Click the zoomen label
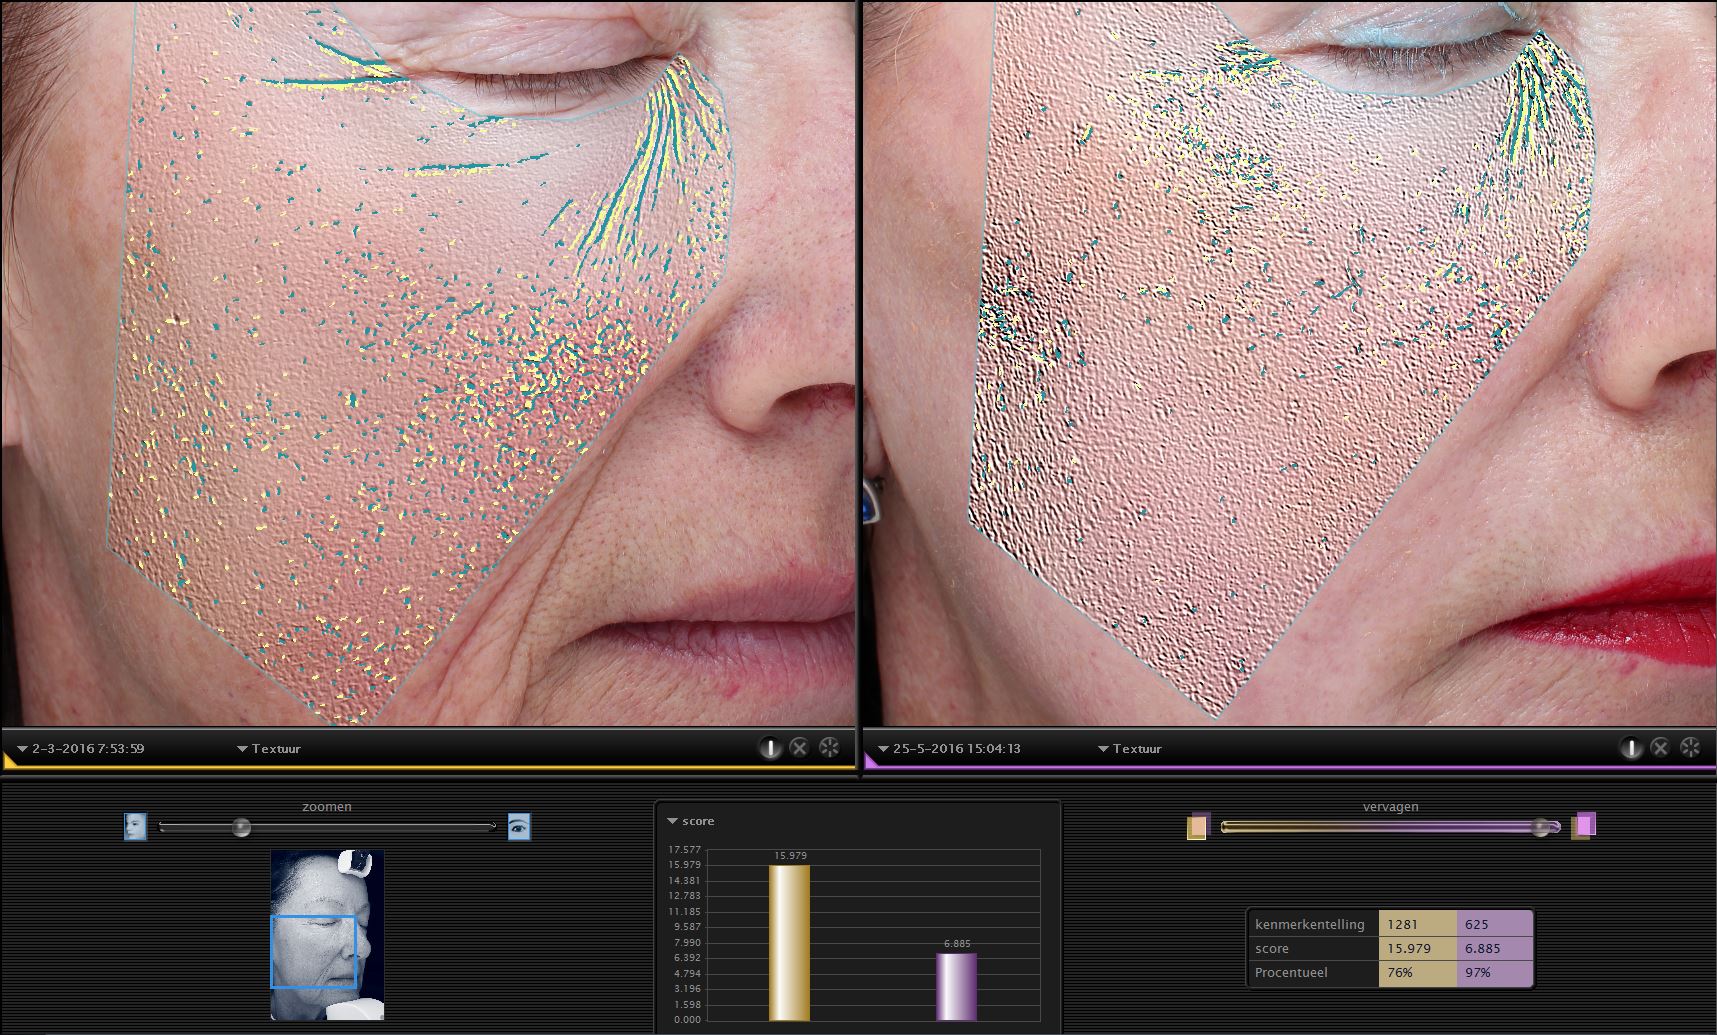The width and height of the screenshot is (1717, 1035). tap(327, 806)
